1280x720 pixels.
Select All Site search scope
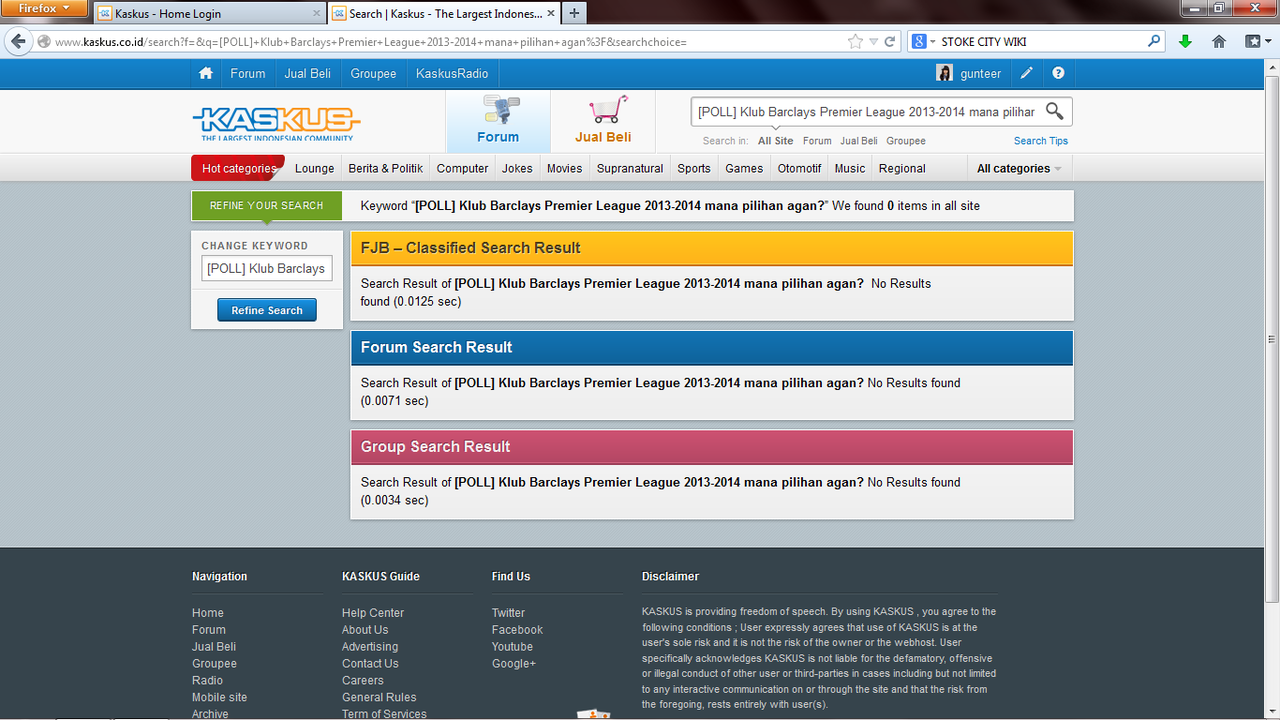(776, 141)
